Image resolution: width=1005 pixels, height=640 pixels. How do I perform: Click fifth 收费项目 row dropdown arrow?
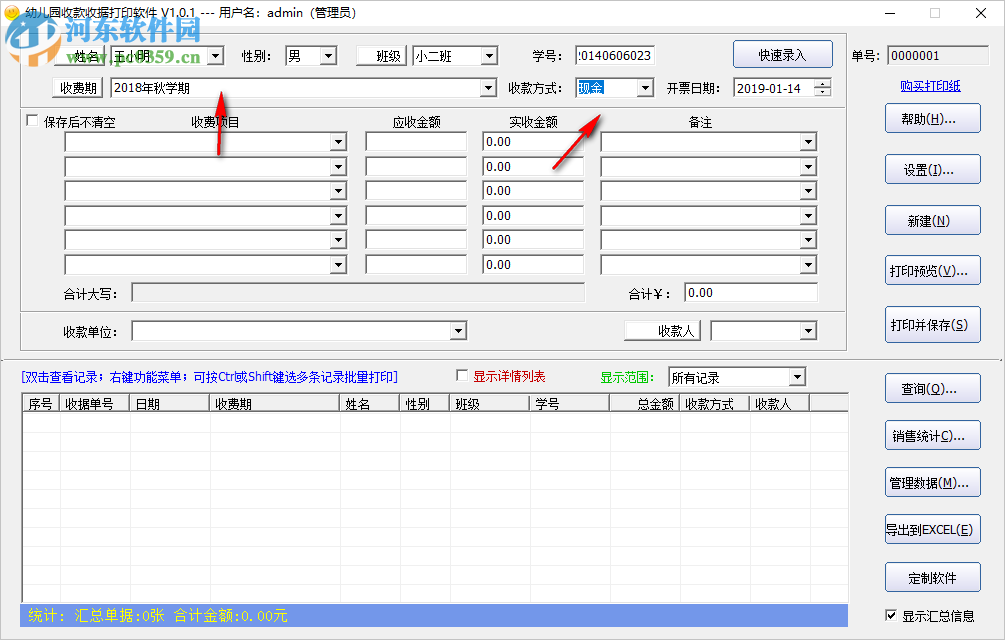point(338,240)
